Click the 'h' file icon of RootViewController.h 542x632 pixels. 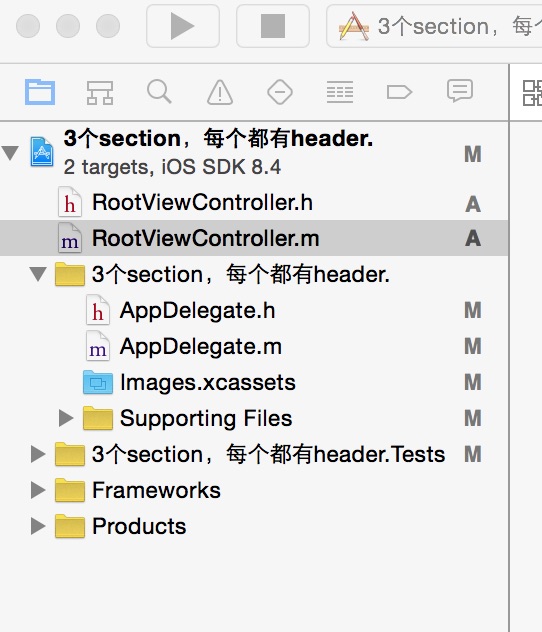pyautogui.click(x=69, y=202)
